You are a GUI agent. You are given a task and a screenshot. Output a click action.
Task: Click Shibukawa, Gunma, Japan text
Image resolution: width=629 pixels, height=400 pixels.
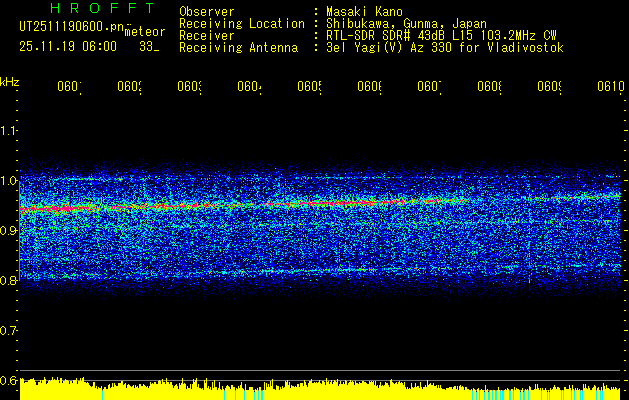click(x=406, y=24)
